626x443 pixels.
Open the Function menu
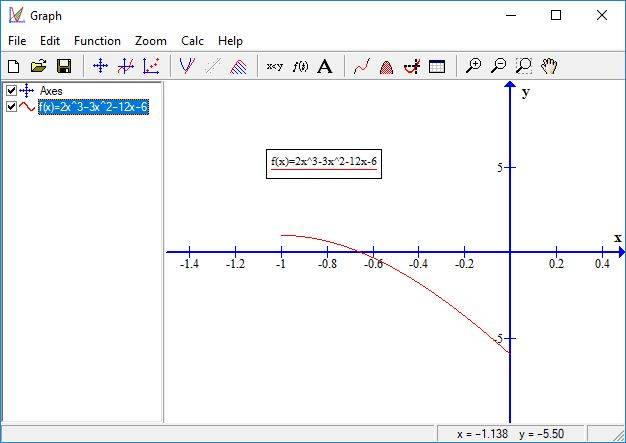click(x=97, y=41)
